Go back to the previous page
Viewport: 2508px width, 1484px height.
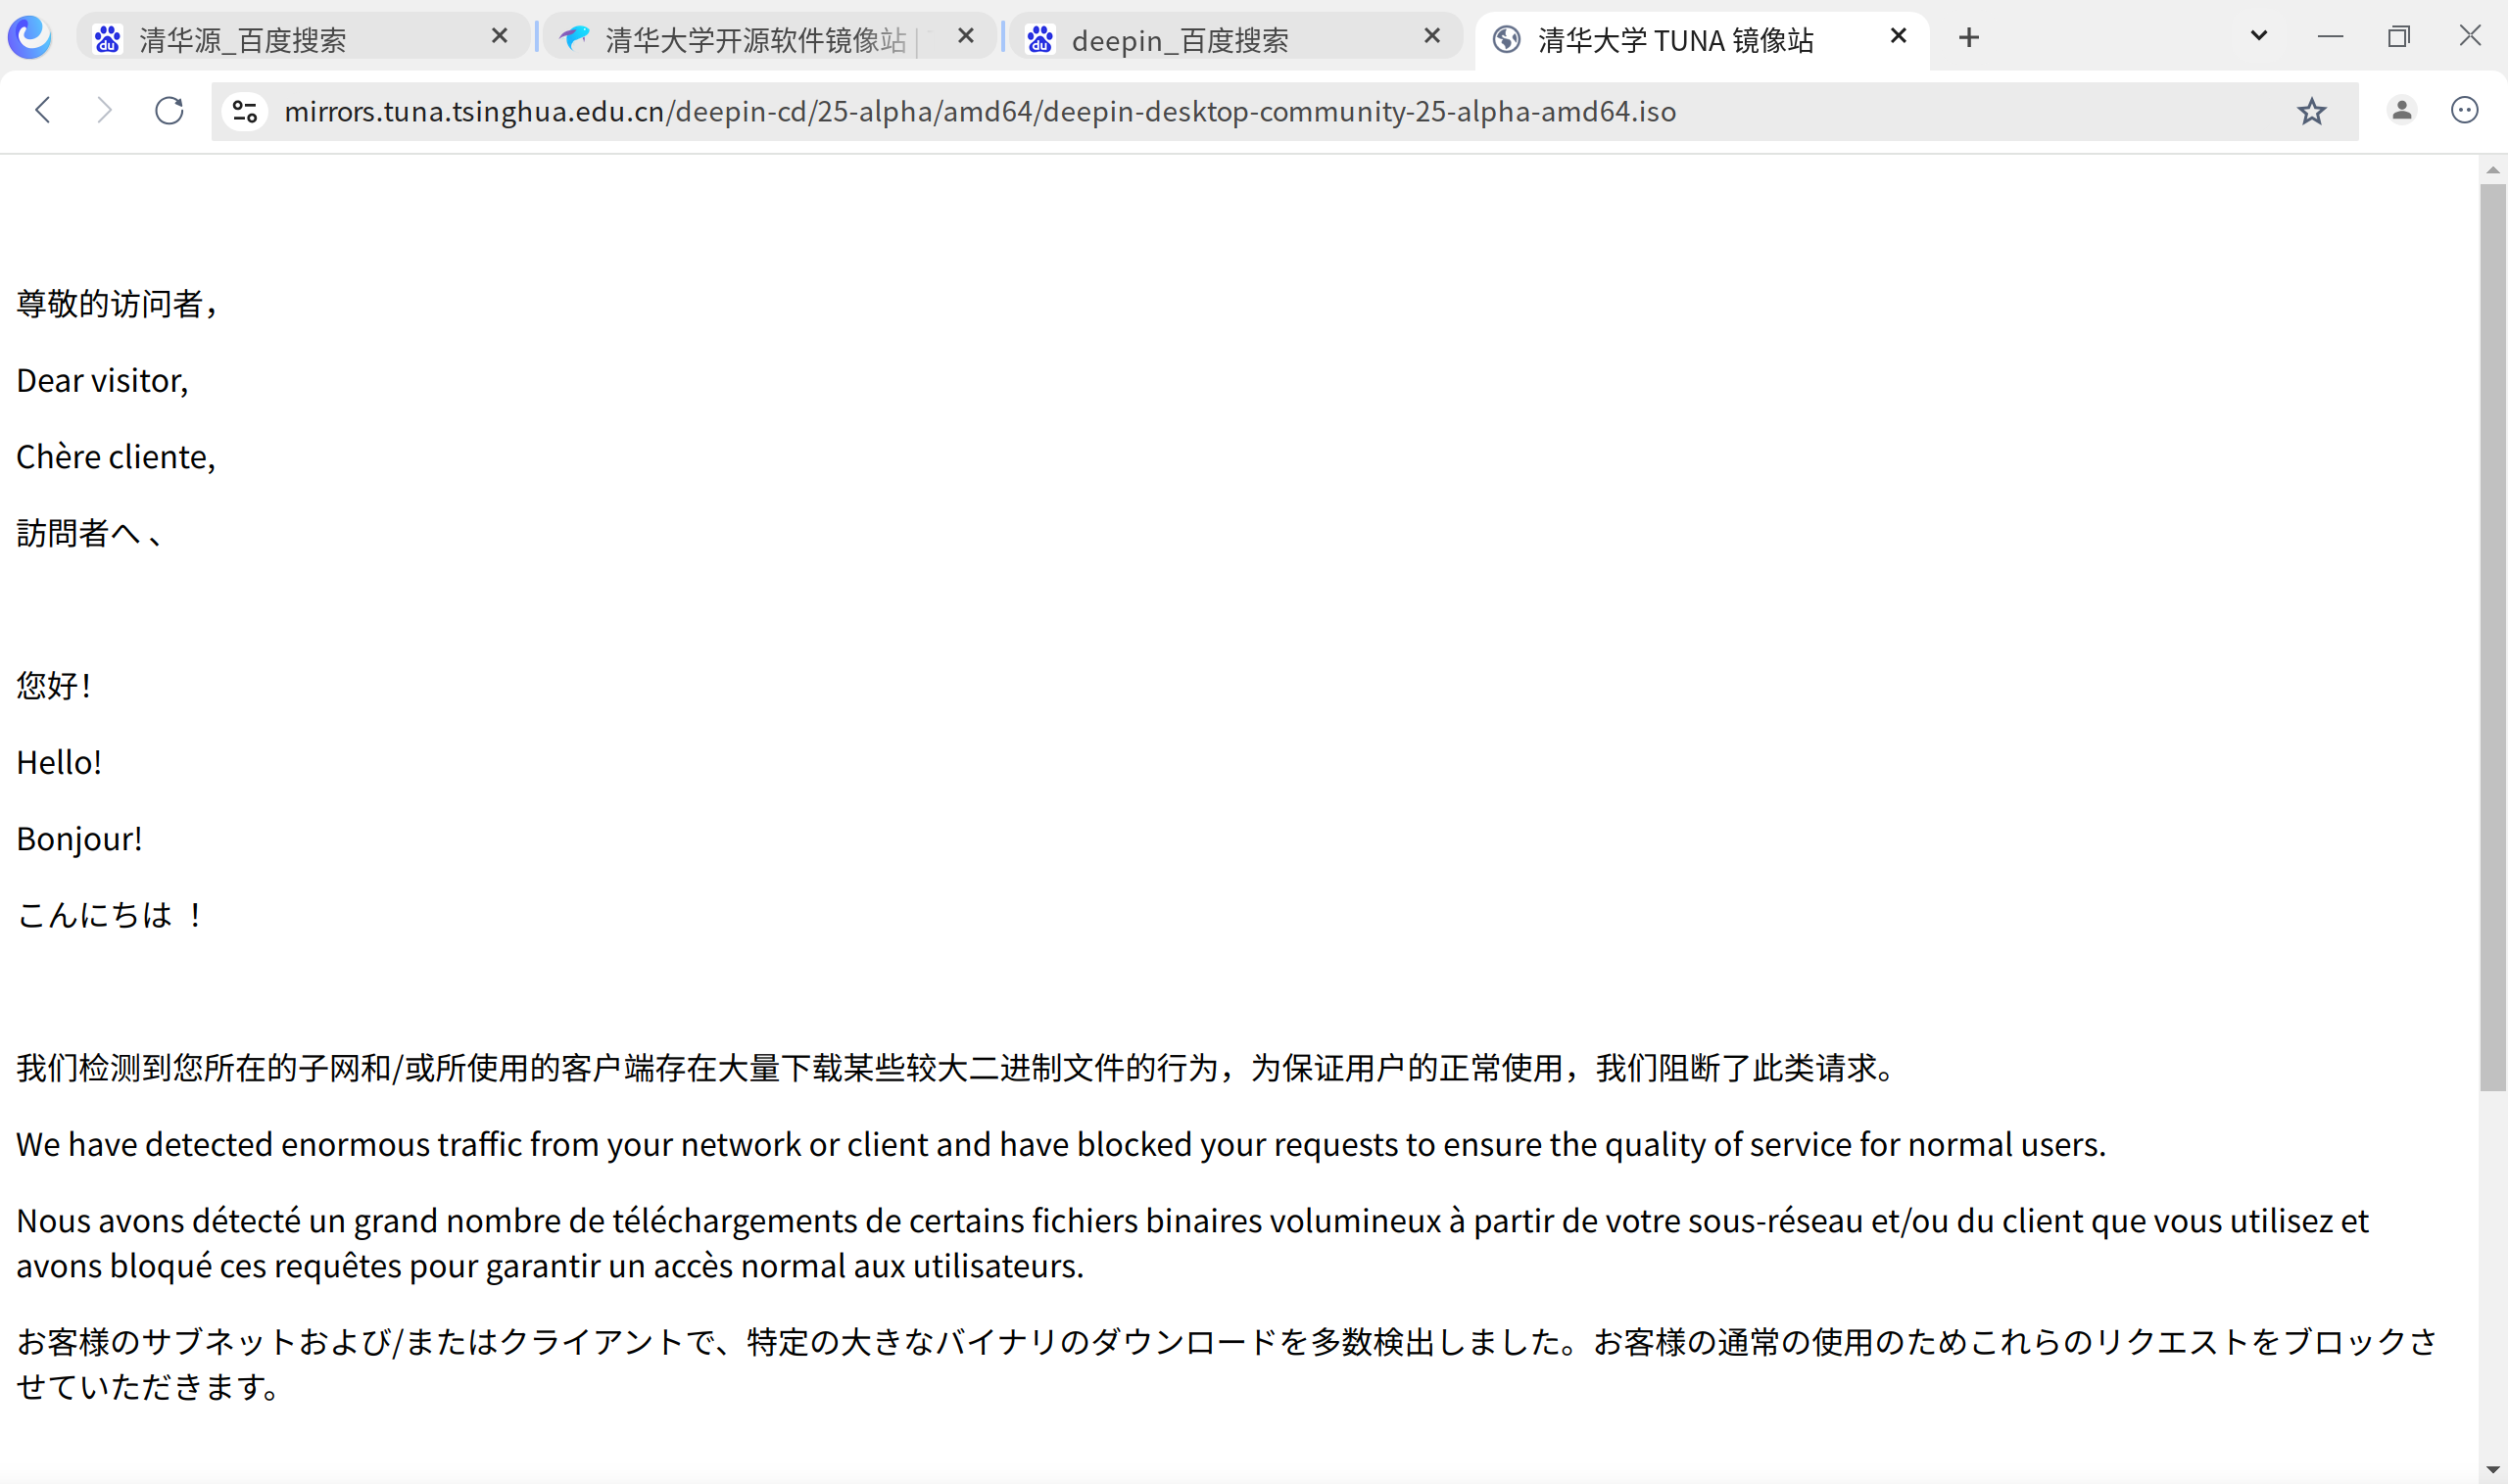point(43,110)
